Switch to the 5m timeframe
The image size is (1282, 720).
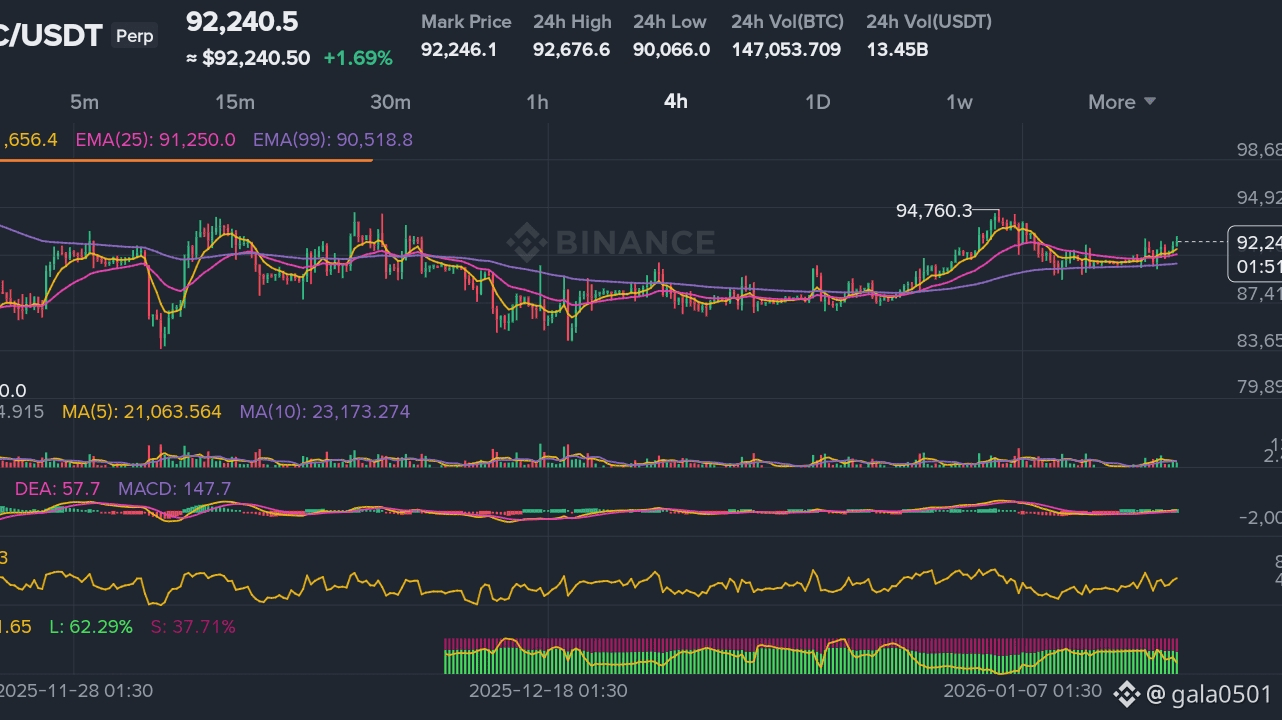click(x=84, y=102)
